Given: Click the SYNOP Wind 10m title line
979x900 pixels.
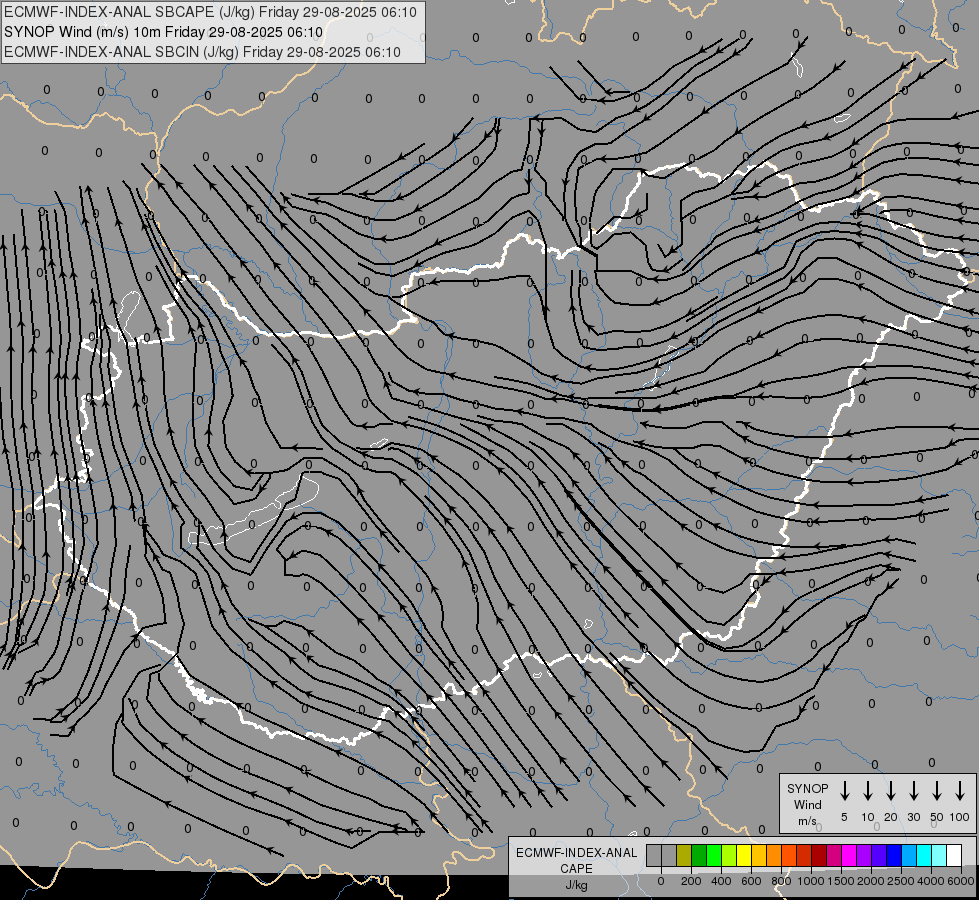Looking at the screenshot, I should click(x=163, y=32).
